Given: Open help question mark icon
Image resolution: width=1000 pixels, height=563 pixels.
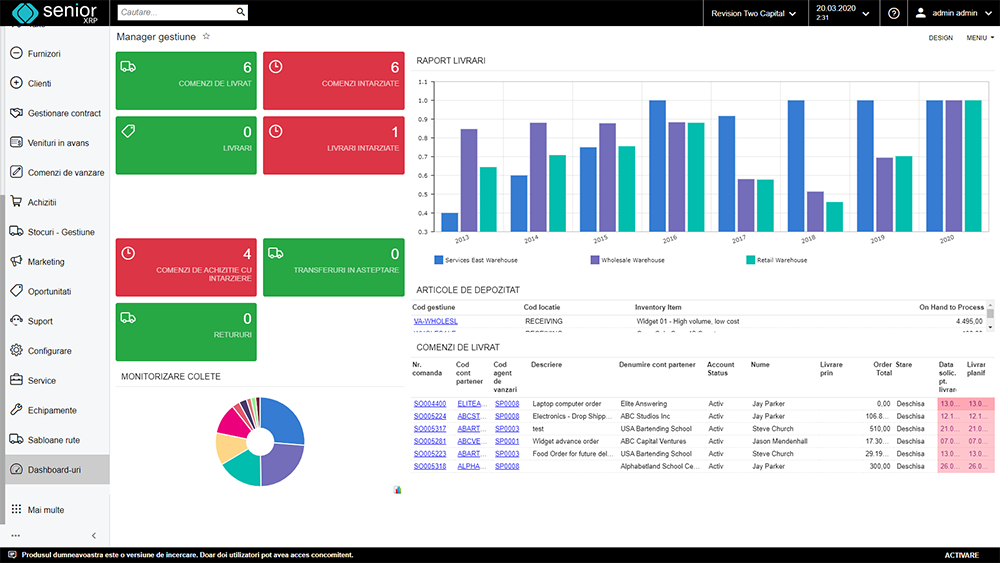Looking at the screenshot, I should pos(893,13).
